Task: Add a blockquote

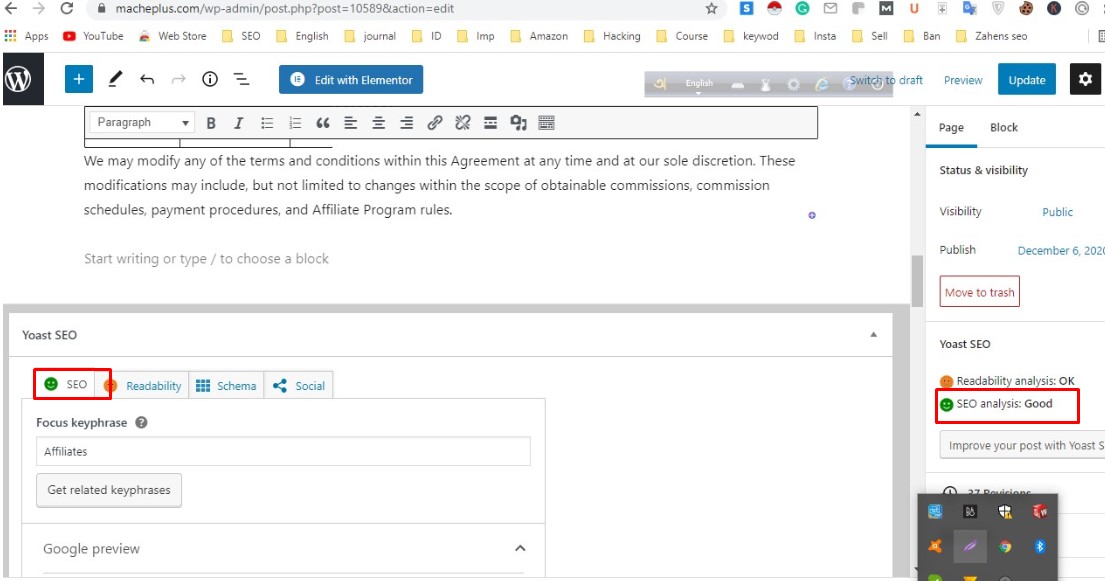Action: coord(321,122)
